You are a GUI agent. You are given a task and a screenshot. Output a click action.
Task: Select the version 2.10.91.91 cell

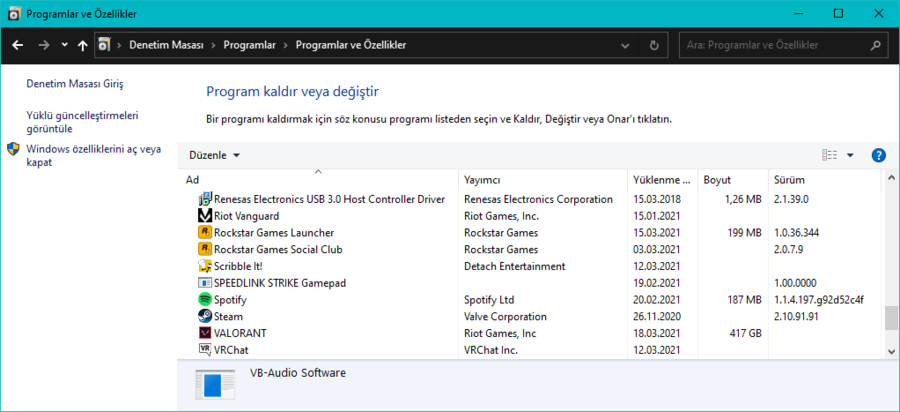coord(796,316)
